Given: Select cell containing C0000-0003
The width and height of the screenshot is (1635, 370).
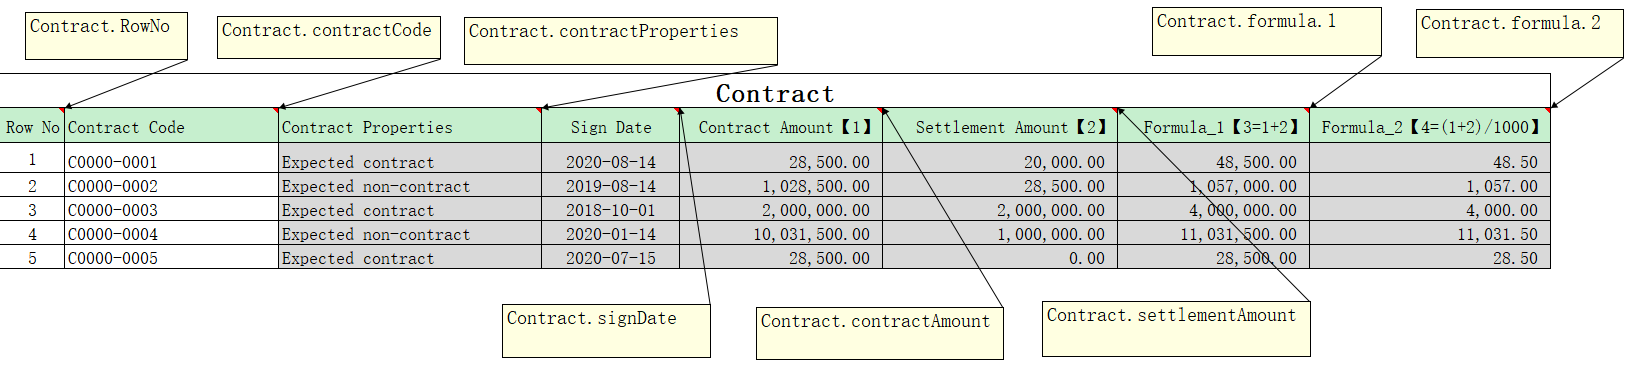Looking at the screenshot, I should click(x=171, y=209).
